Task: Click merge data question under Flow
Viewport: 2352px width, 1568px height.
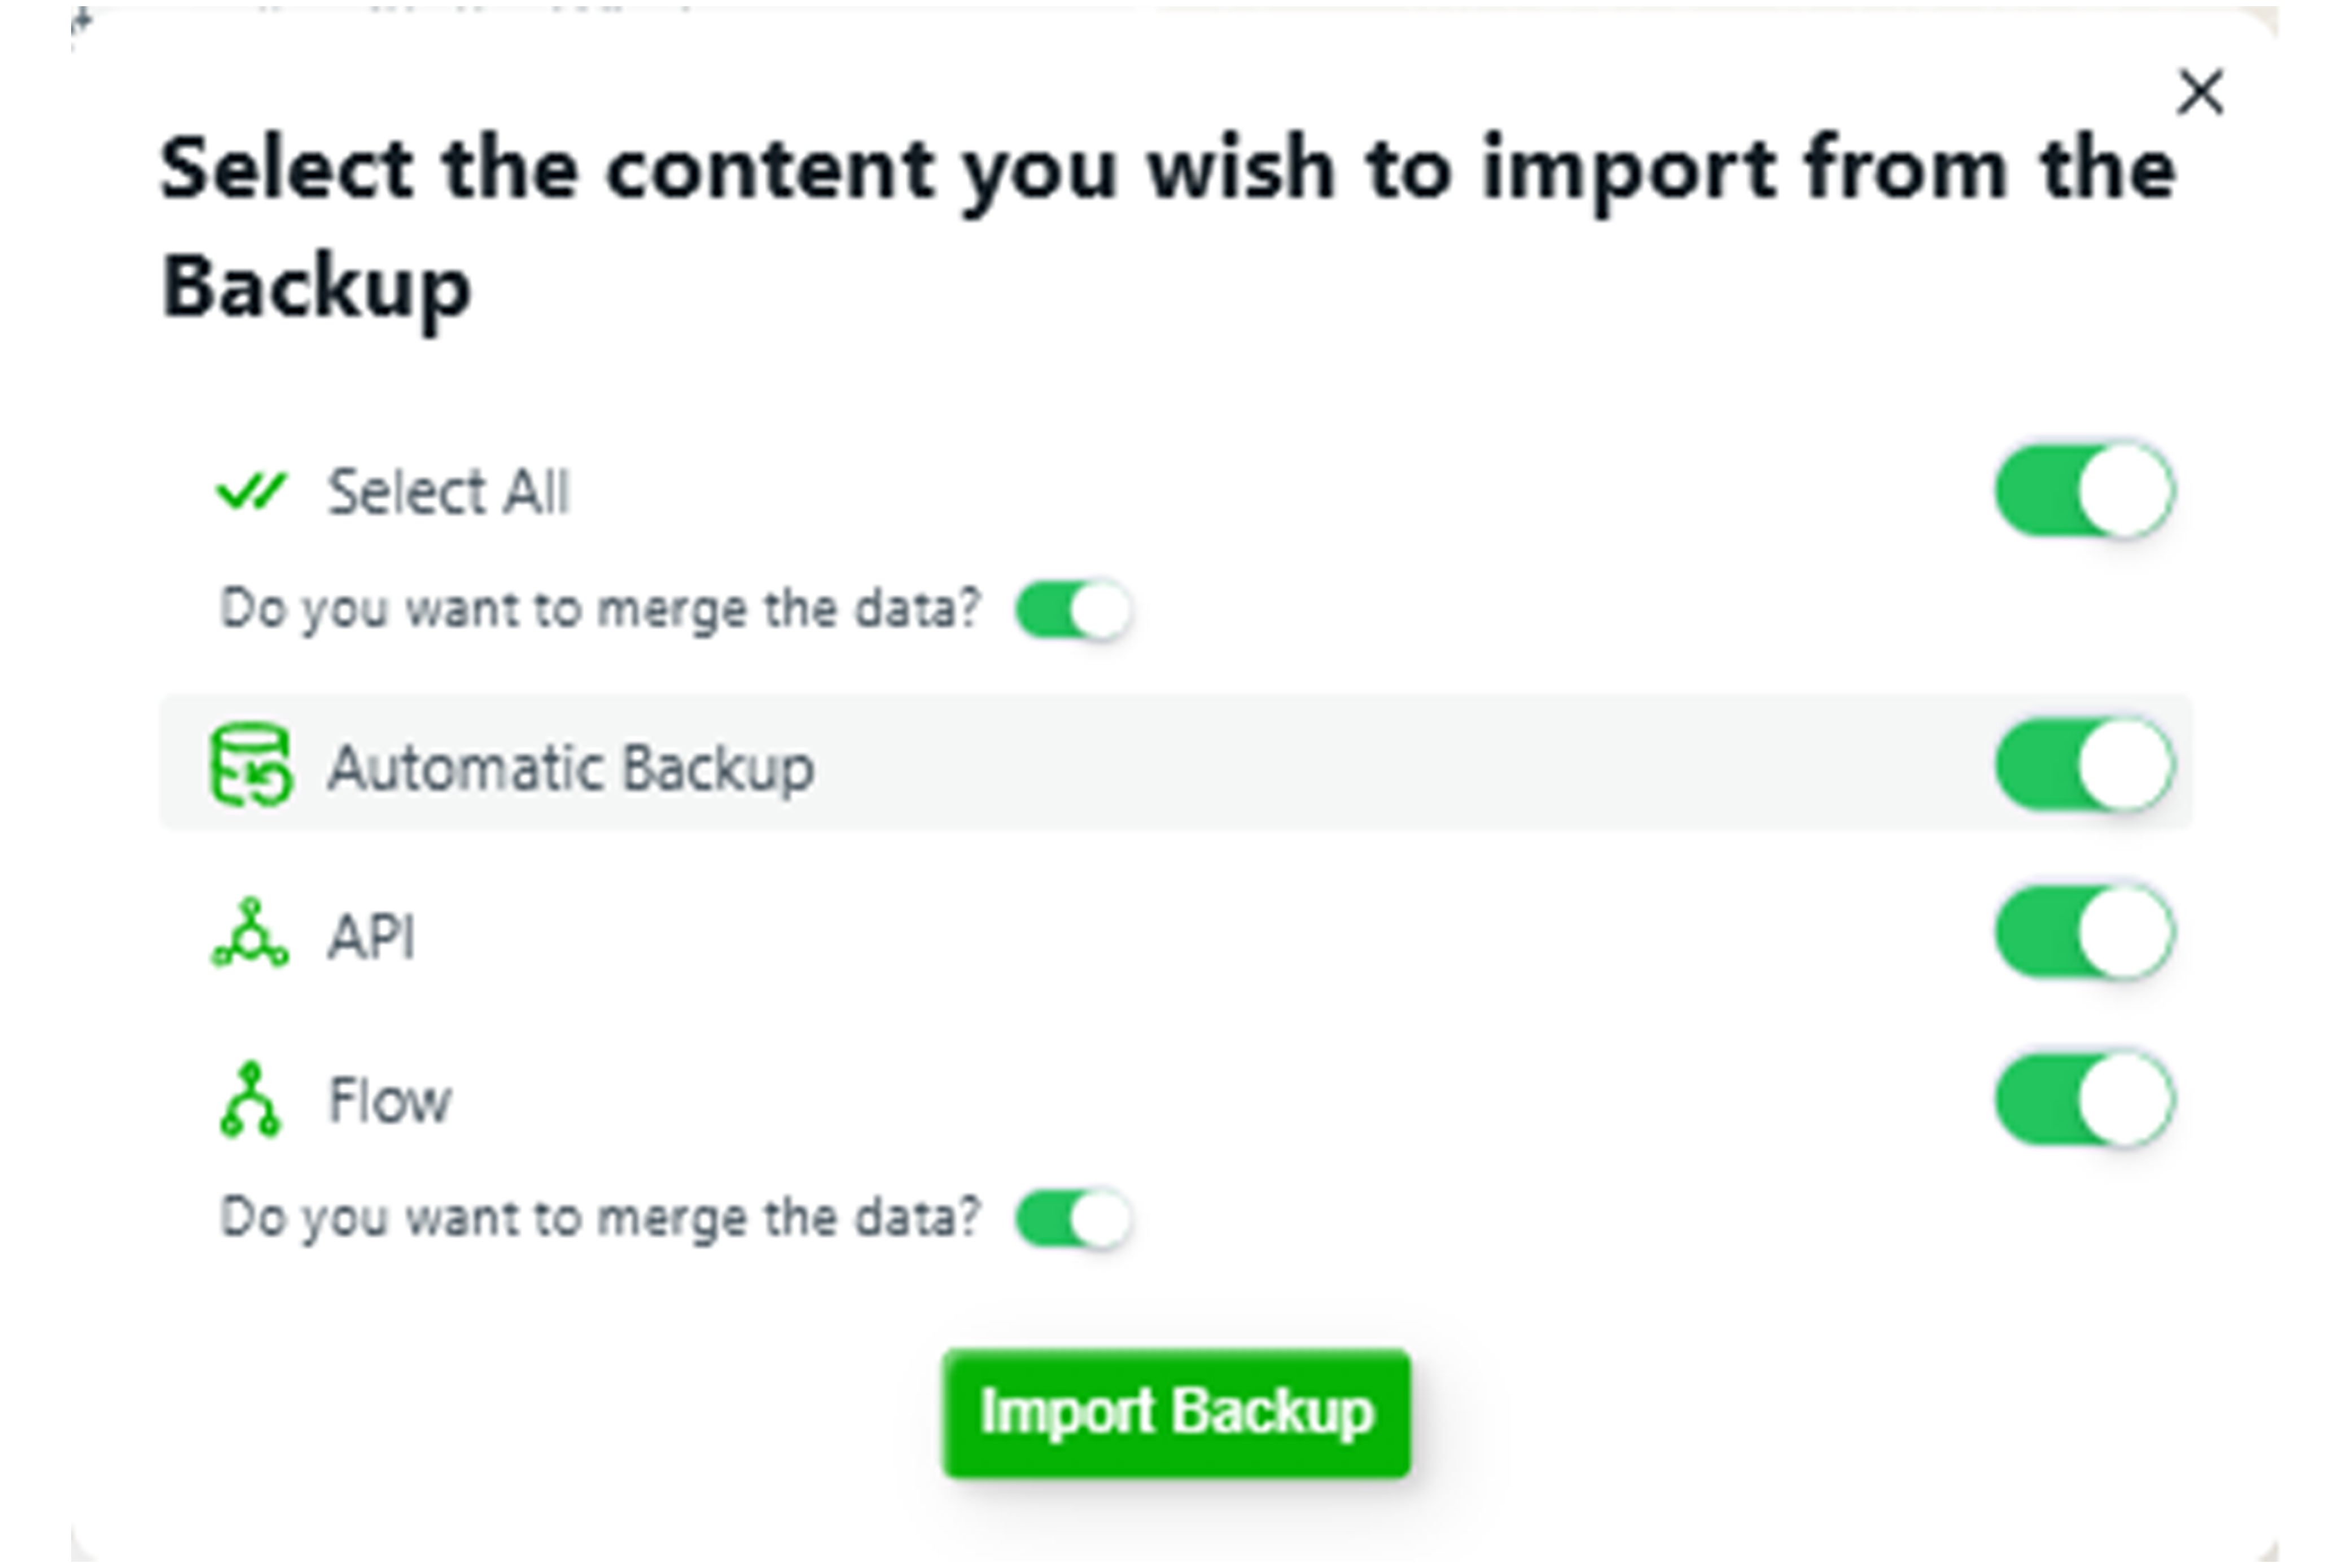Action: (600, 1218)
